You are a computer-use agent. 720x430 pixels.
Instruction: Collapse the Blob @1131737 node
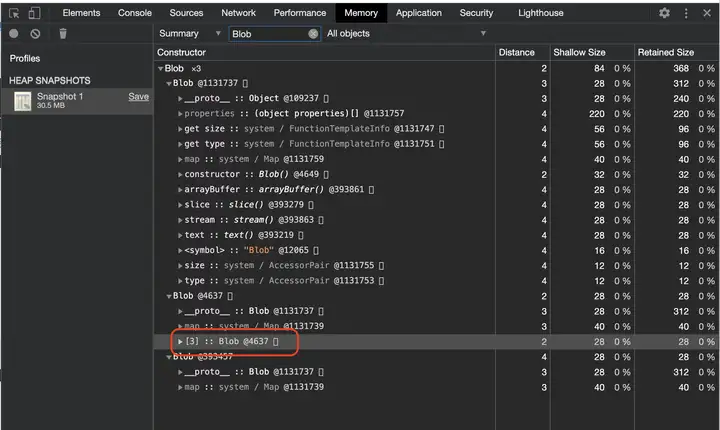point(169,84)
